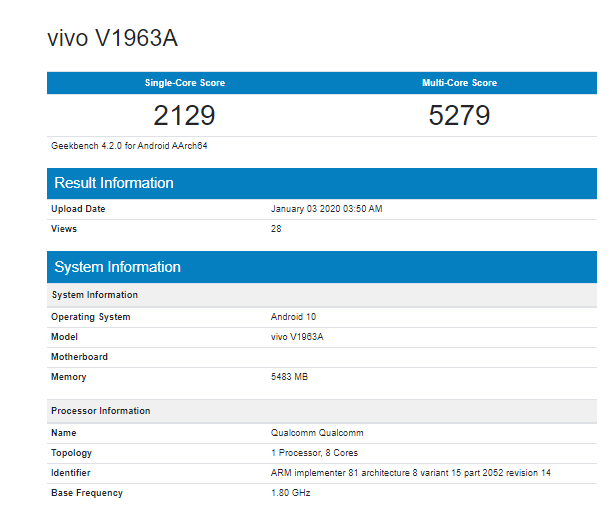Click the vivo V1963A page title

coord(113,38)
